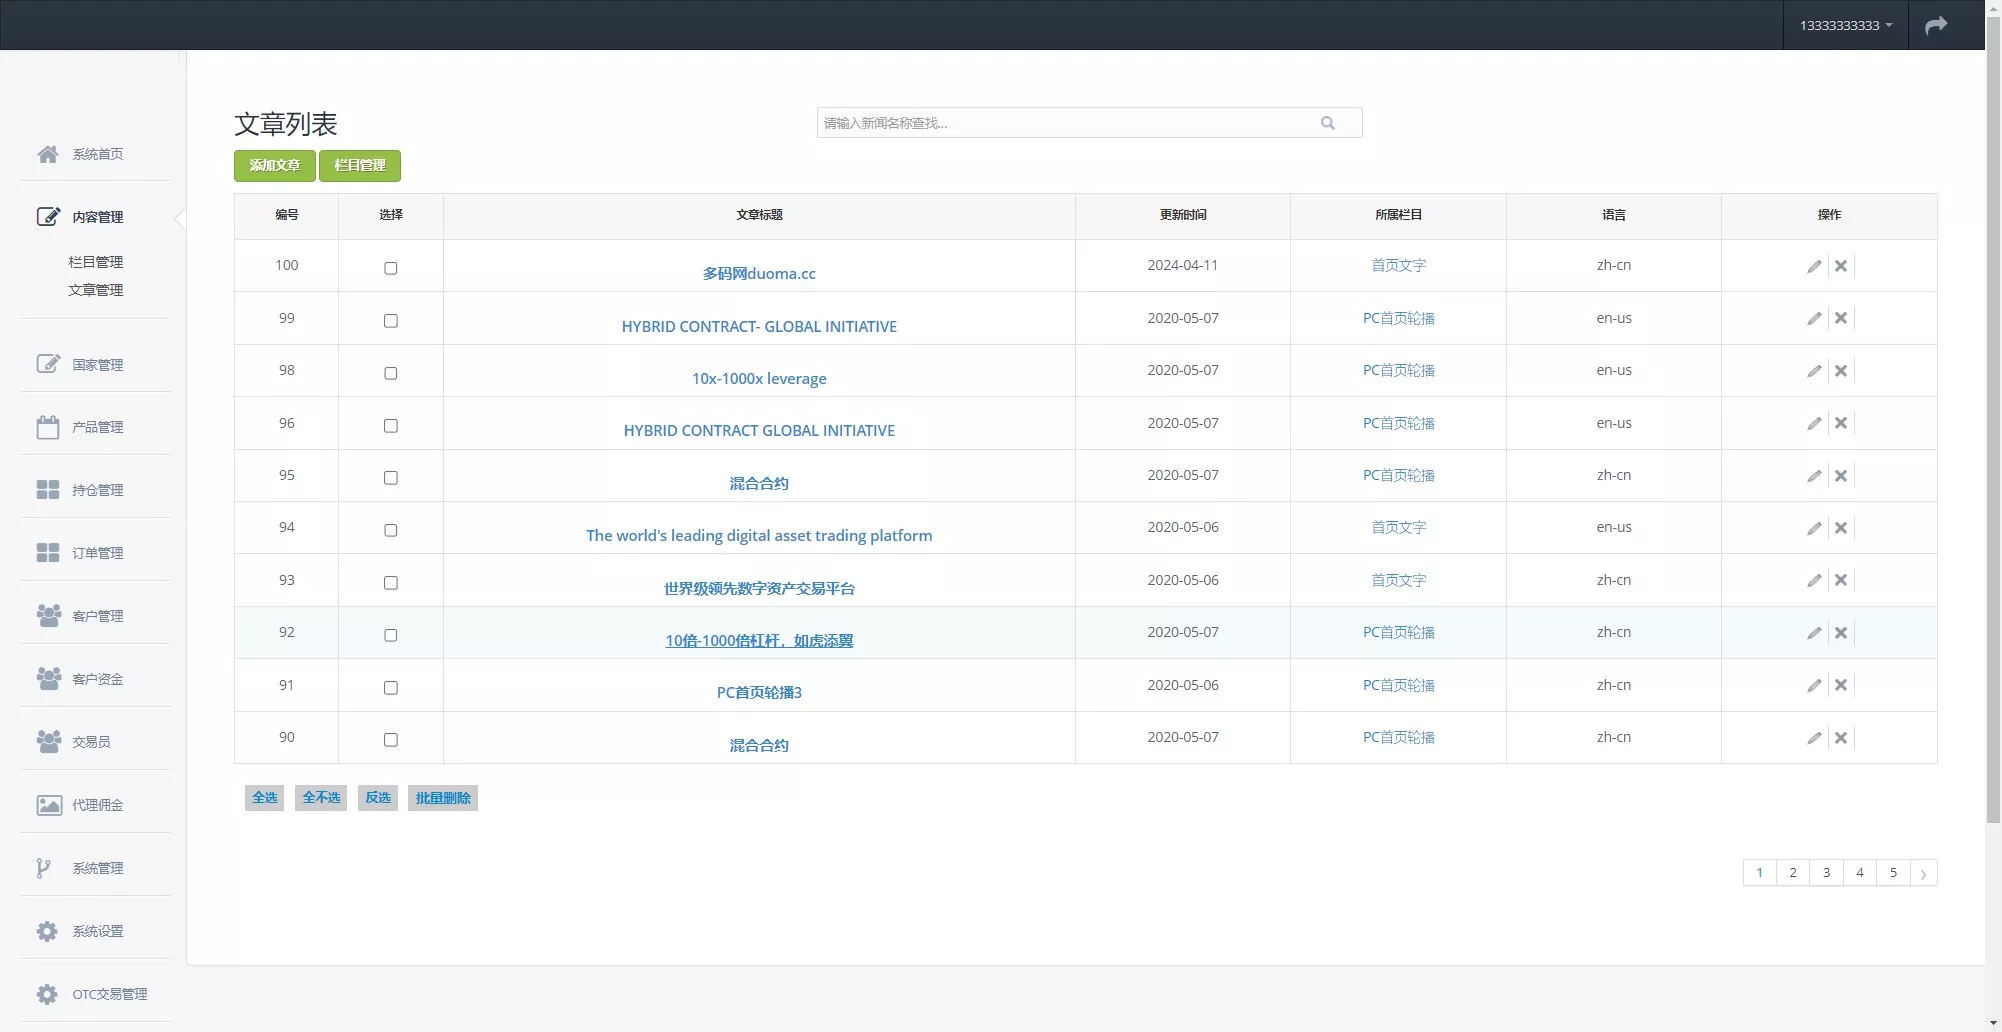The image size is (2002, 1032).
Task: Check the box for article 92
Action: (x=391, y=635)
